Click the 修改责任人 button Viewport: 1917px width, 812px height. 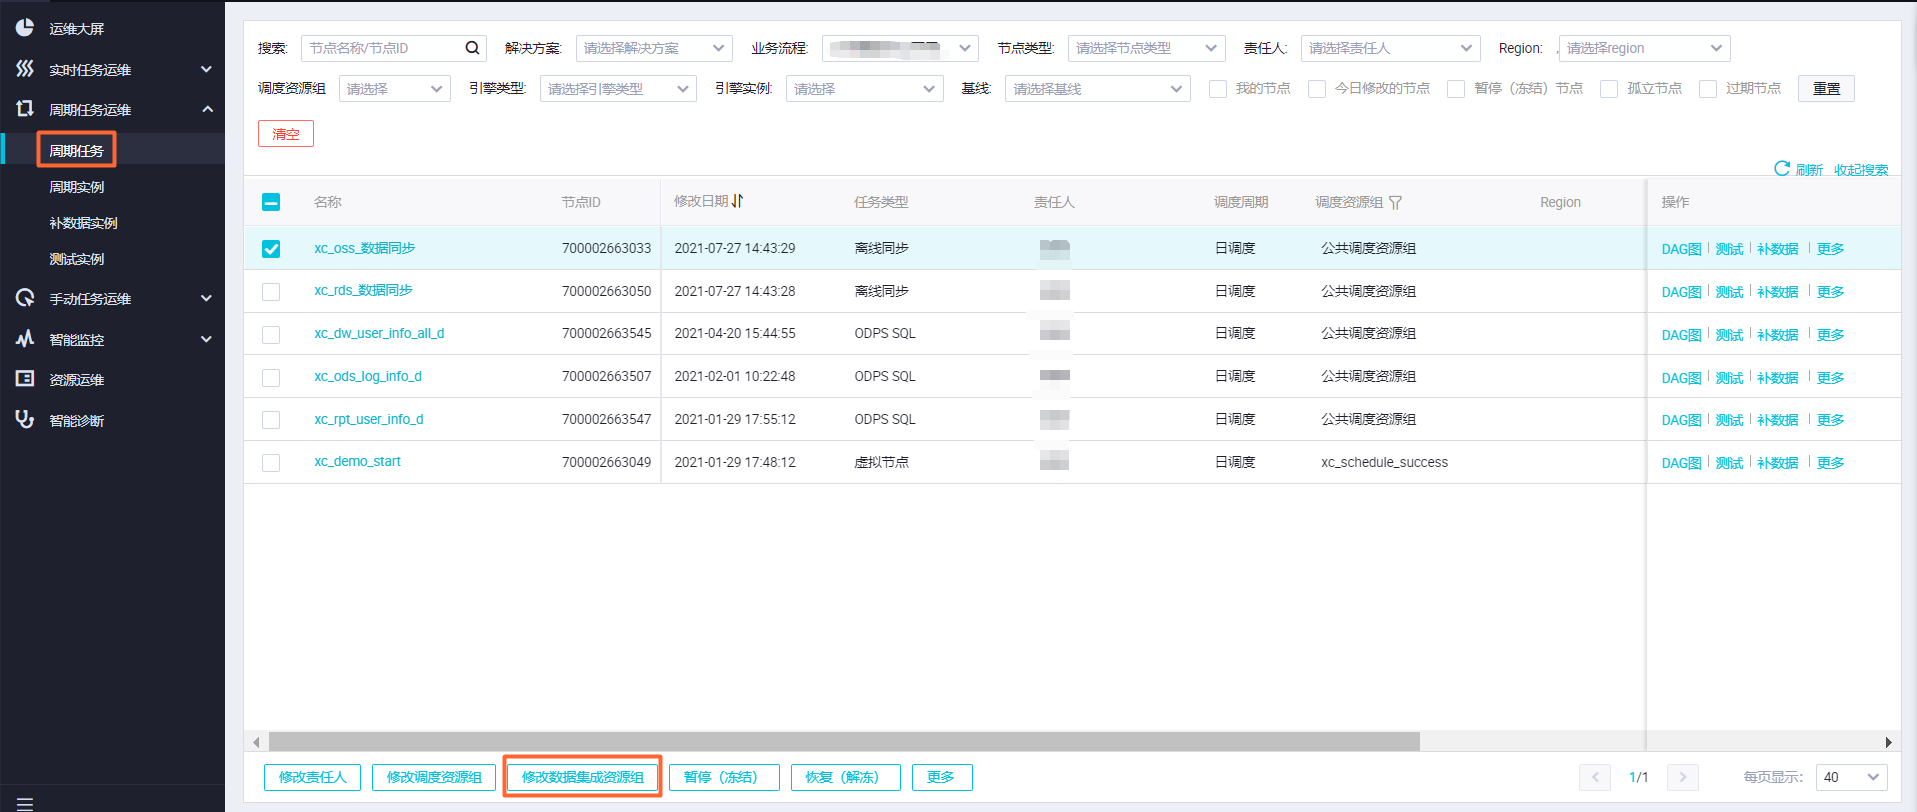pyautogui.click(x=312, y=777)
